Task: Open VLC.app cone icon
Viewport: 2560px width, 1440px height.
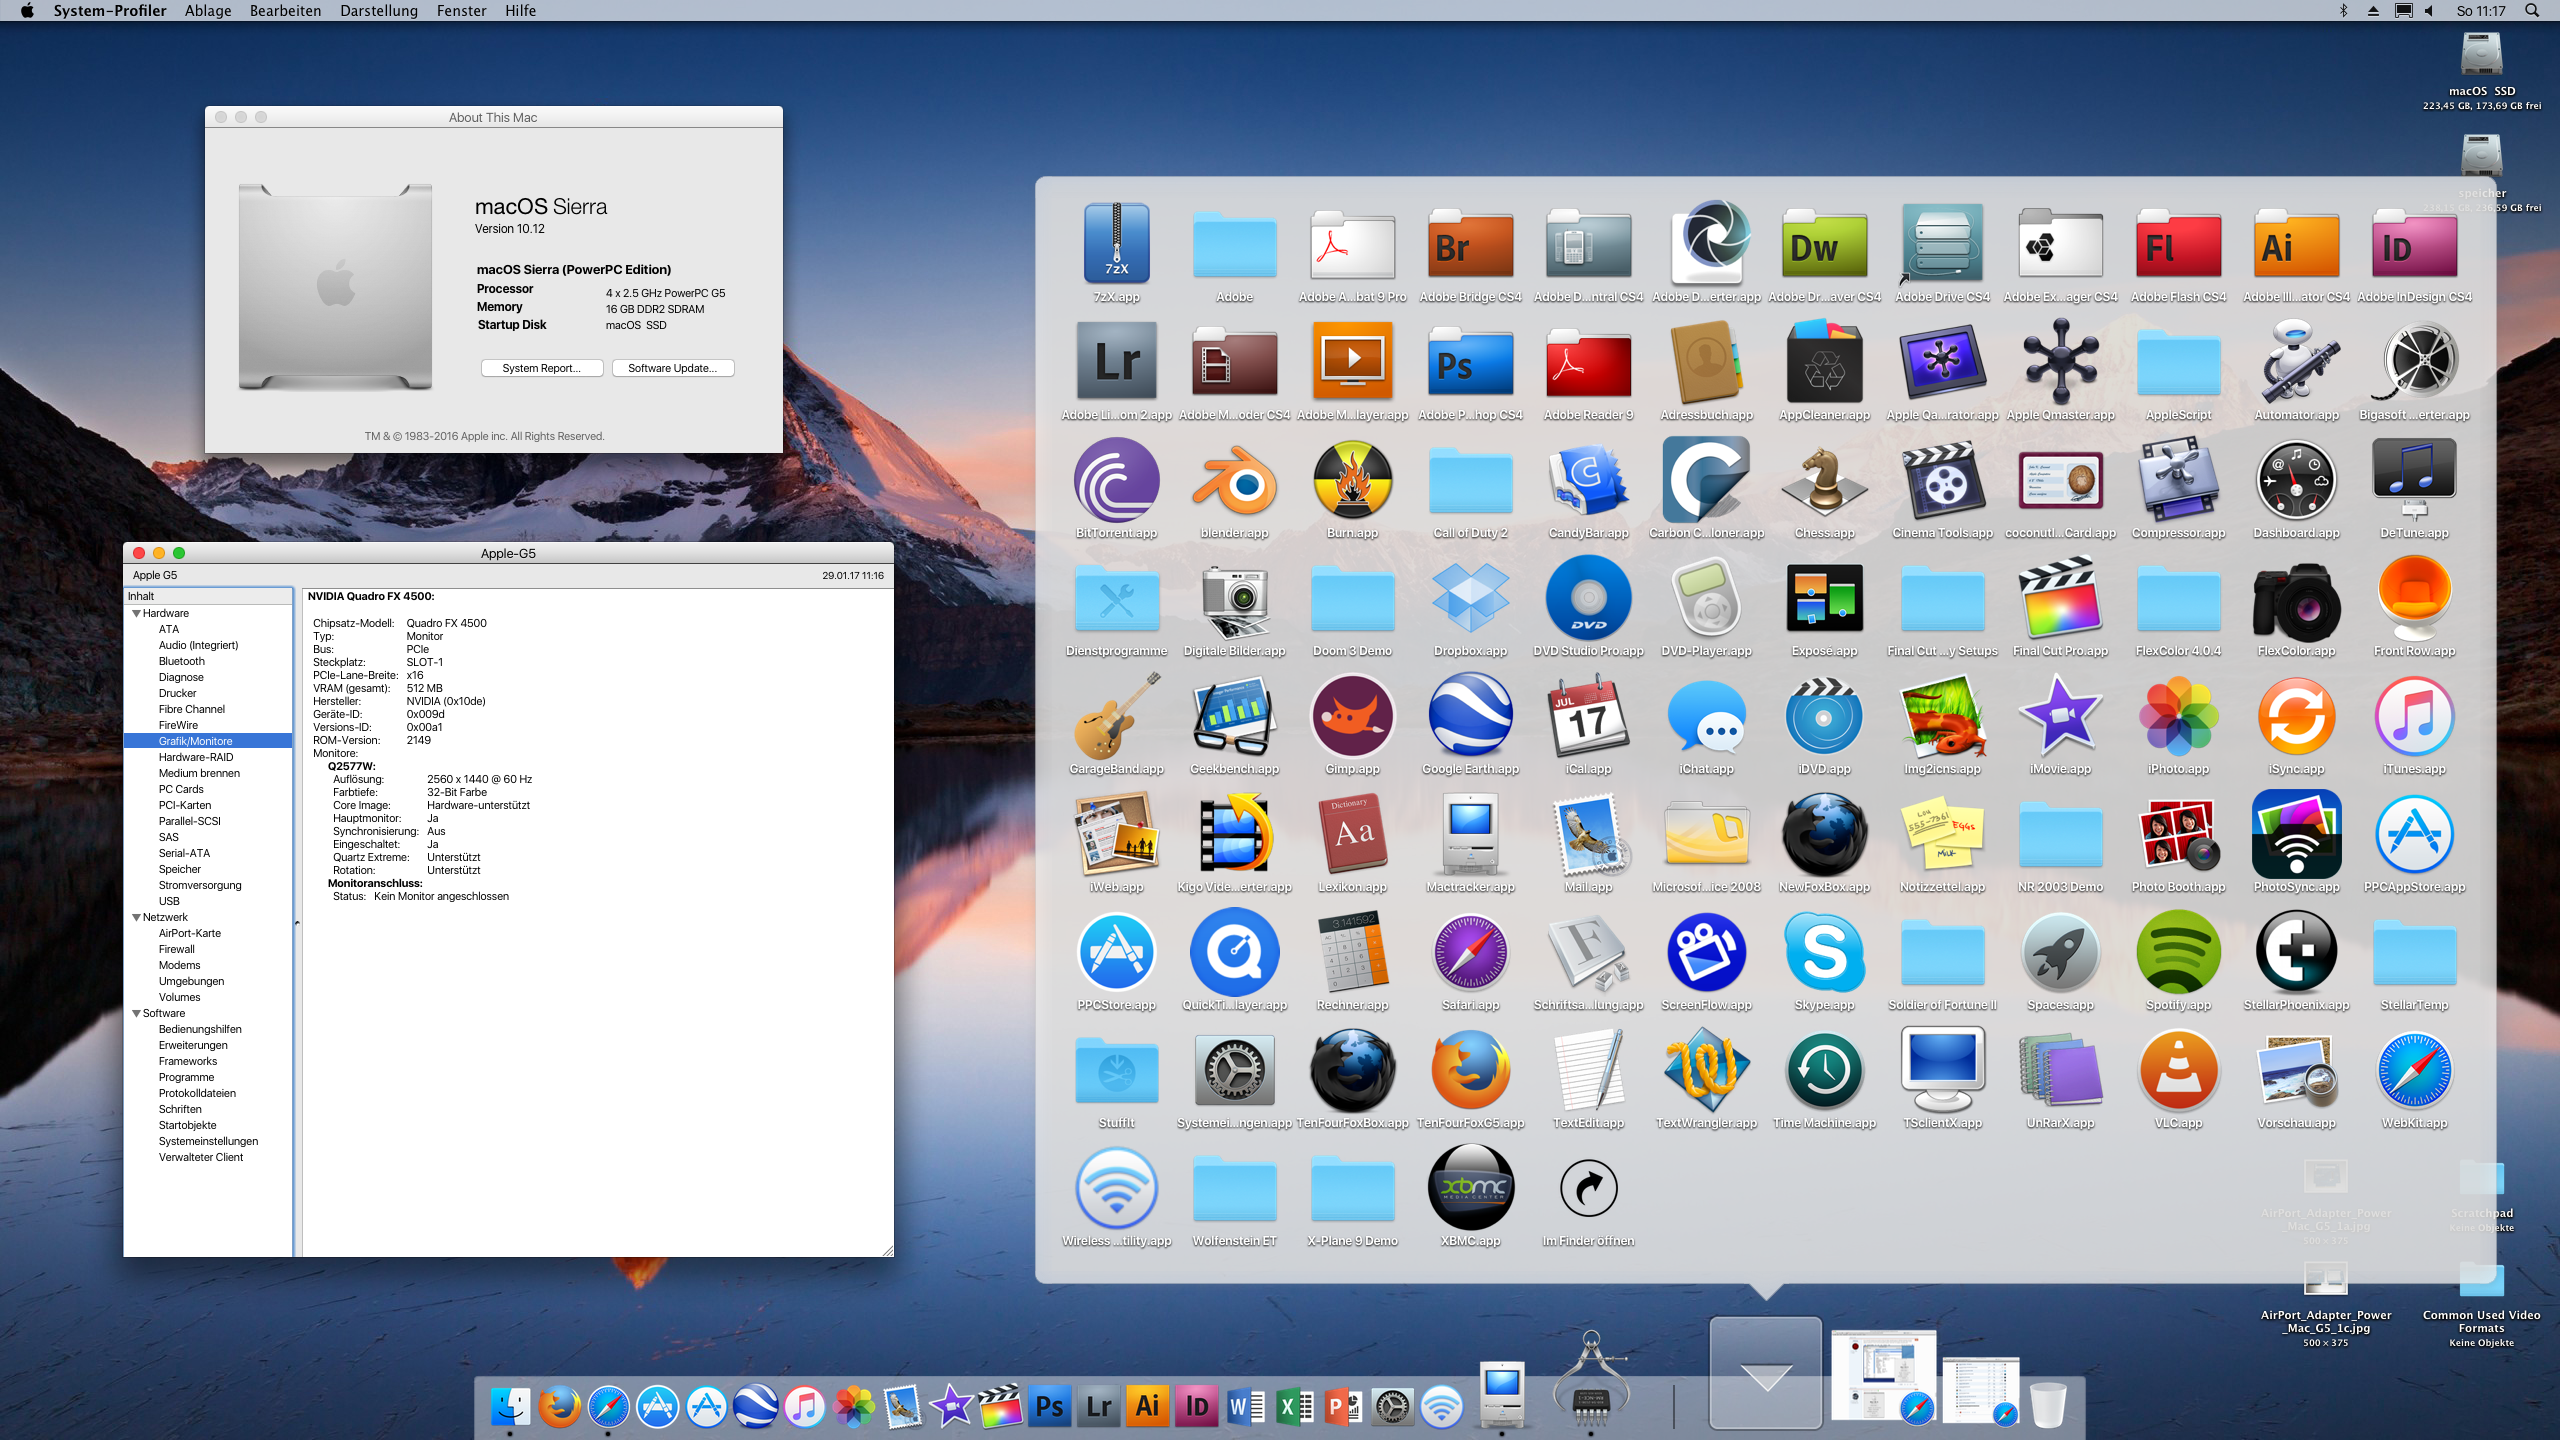Action: coord(2178,1069)
